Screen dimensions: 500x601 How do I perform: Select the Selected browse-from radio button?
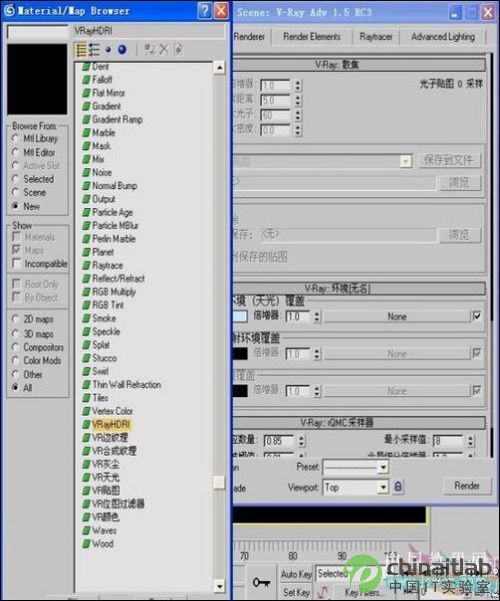coord(15,179)
